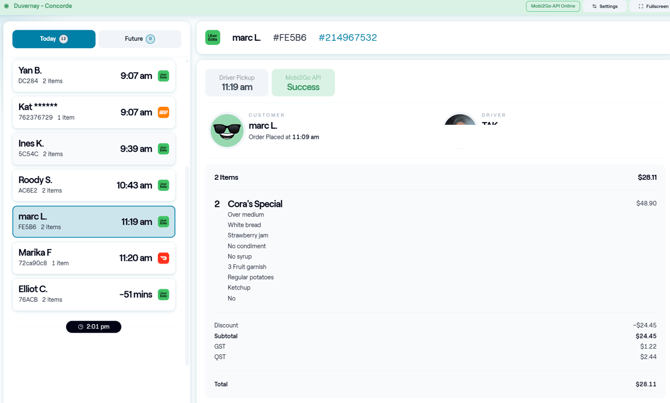Click green status dot beside Duvernay - Concorde
Viewport: 670px width, 403px height.
(6, 6)
